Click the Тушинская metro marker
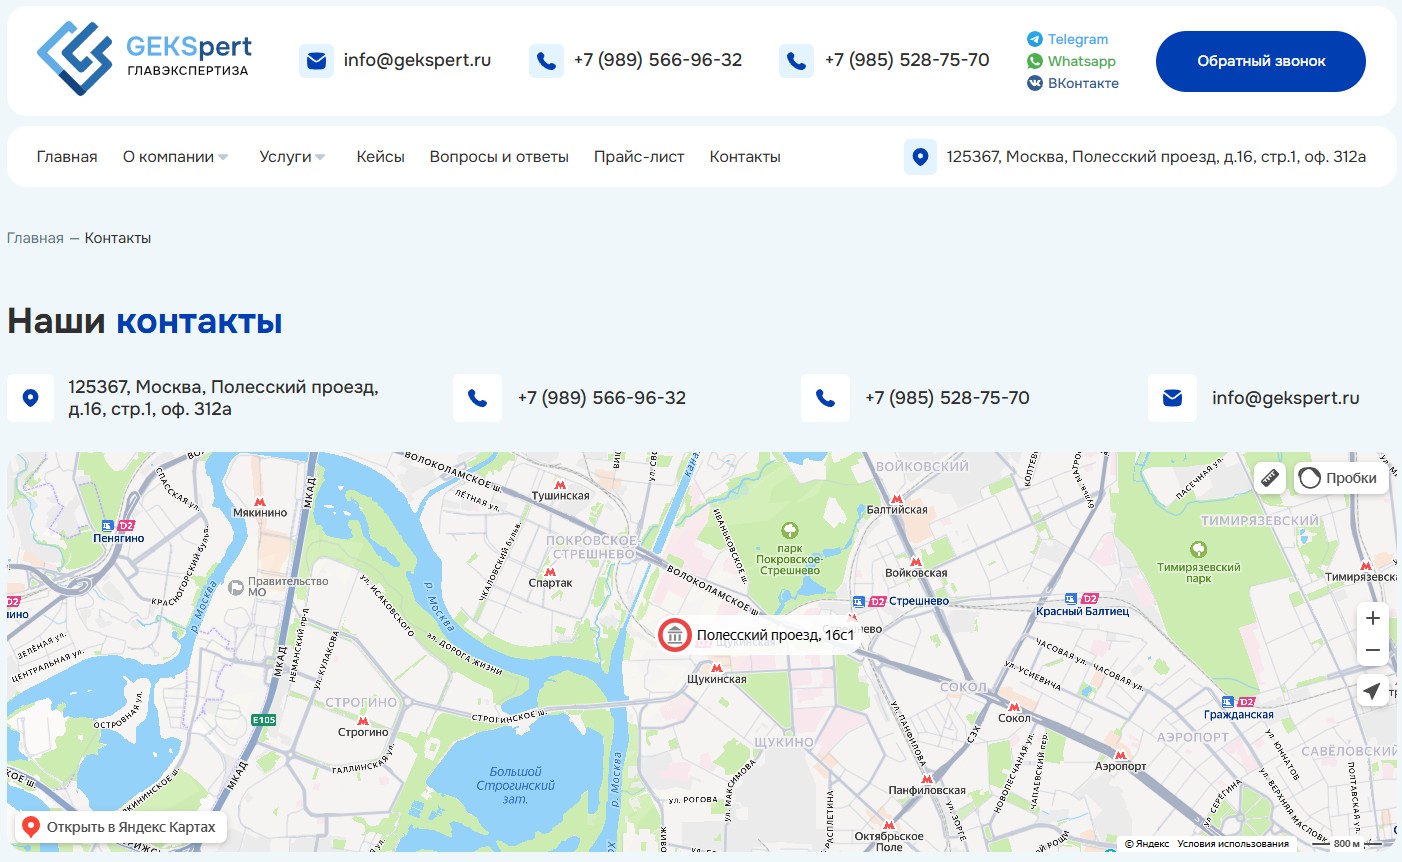 (x=560, y=485)
